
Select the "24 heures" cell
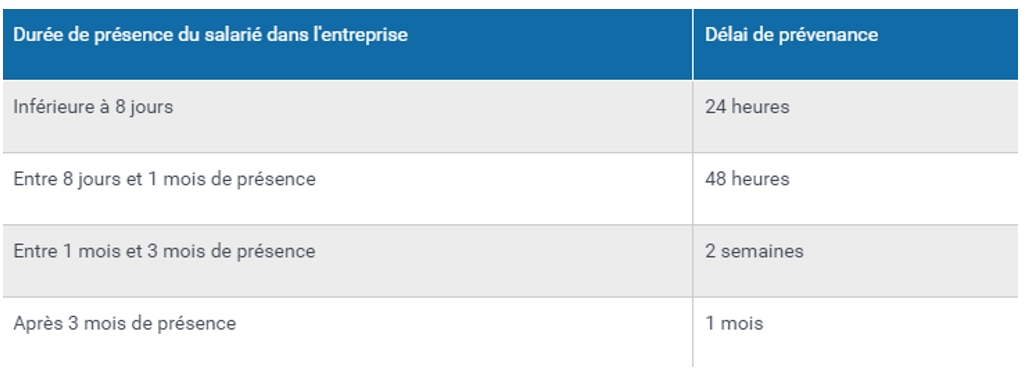tap(856, 116)
